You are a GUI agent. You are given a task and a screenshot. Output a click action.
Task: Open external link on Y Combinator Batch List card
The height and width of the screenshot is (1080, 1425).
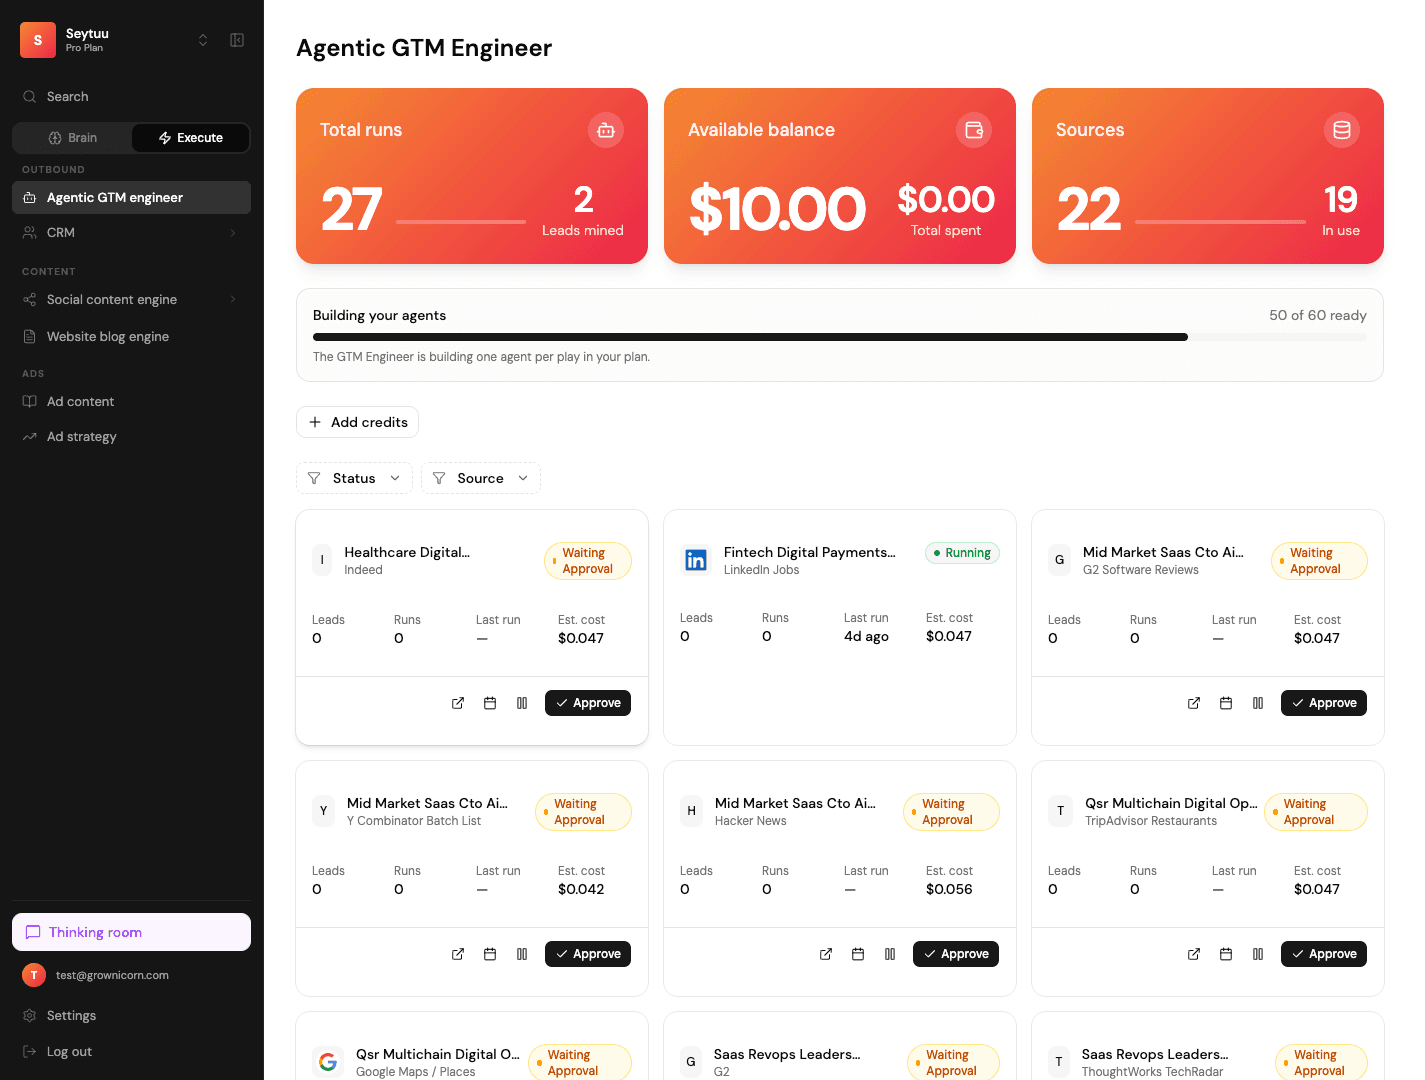pyautogui.click(x=458, y=954)
